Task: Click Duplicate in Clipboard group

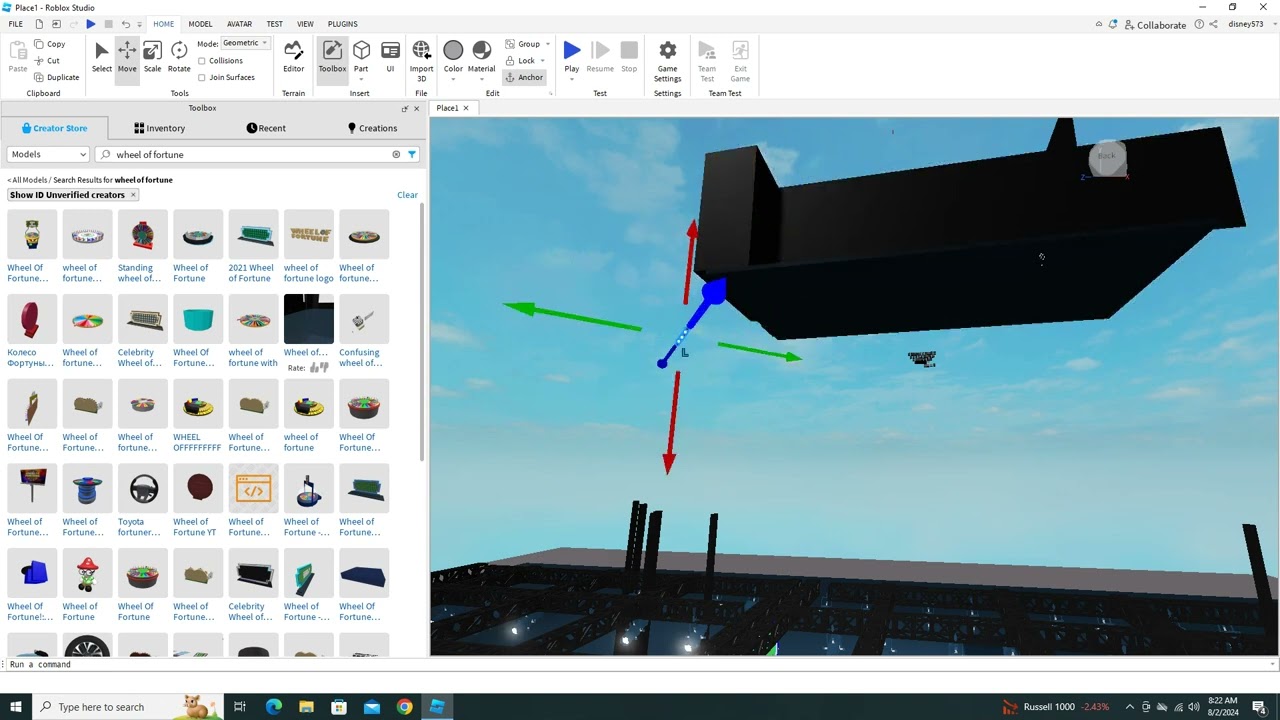Action: pyautogui.click(x=56, y=77)
